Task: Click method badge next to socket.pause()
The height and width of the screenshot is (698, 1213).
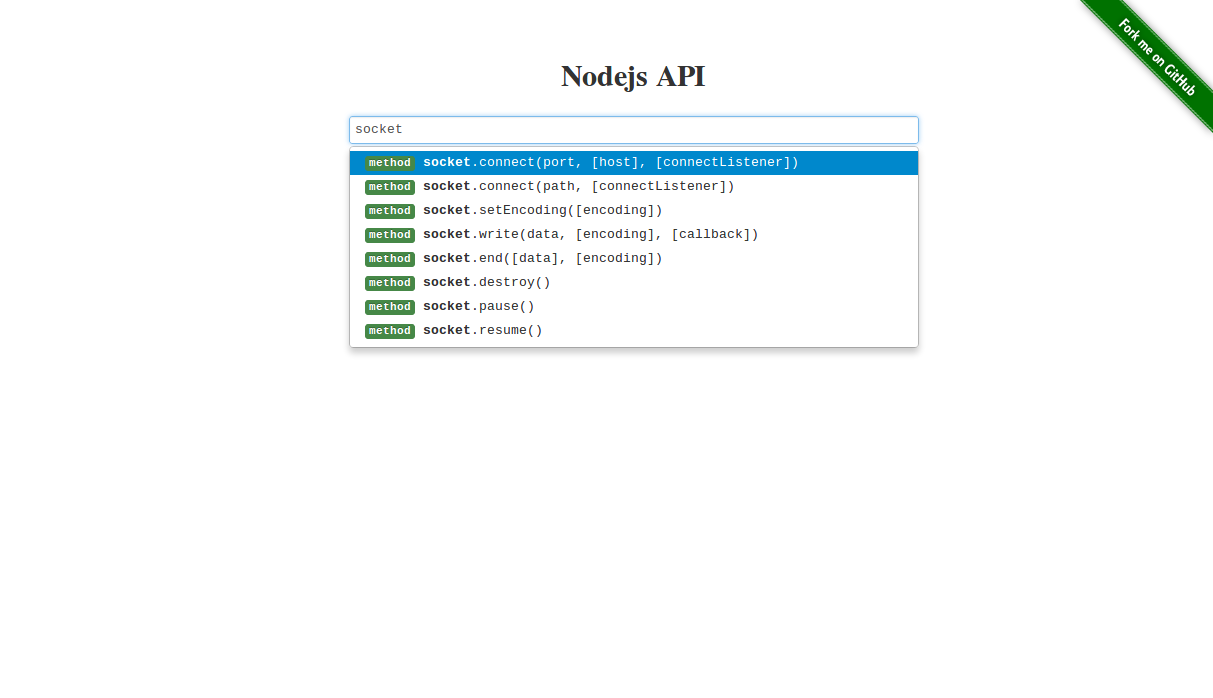Action: [x=390, y=307]
